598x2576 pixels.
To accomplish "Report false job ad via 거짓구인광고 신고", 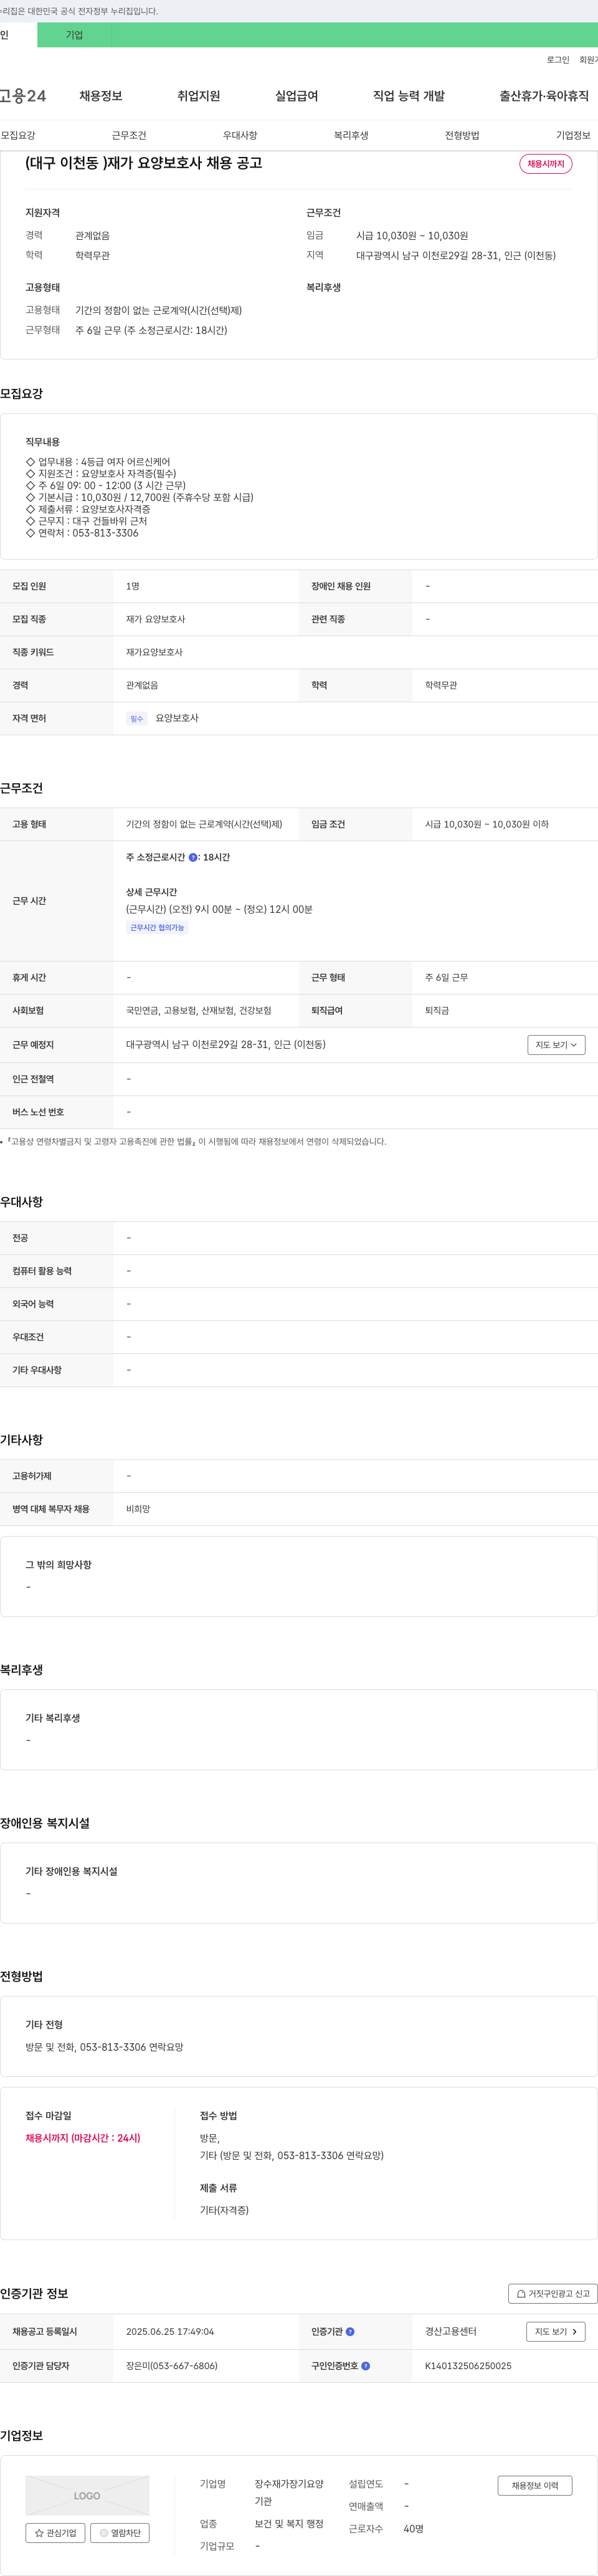I will click(553, 2293).
